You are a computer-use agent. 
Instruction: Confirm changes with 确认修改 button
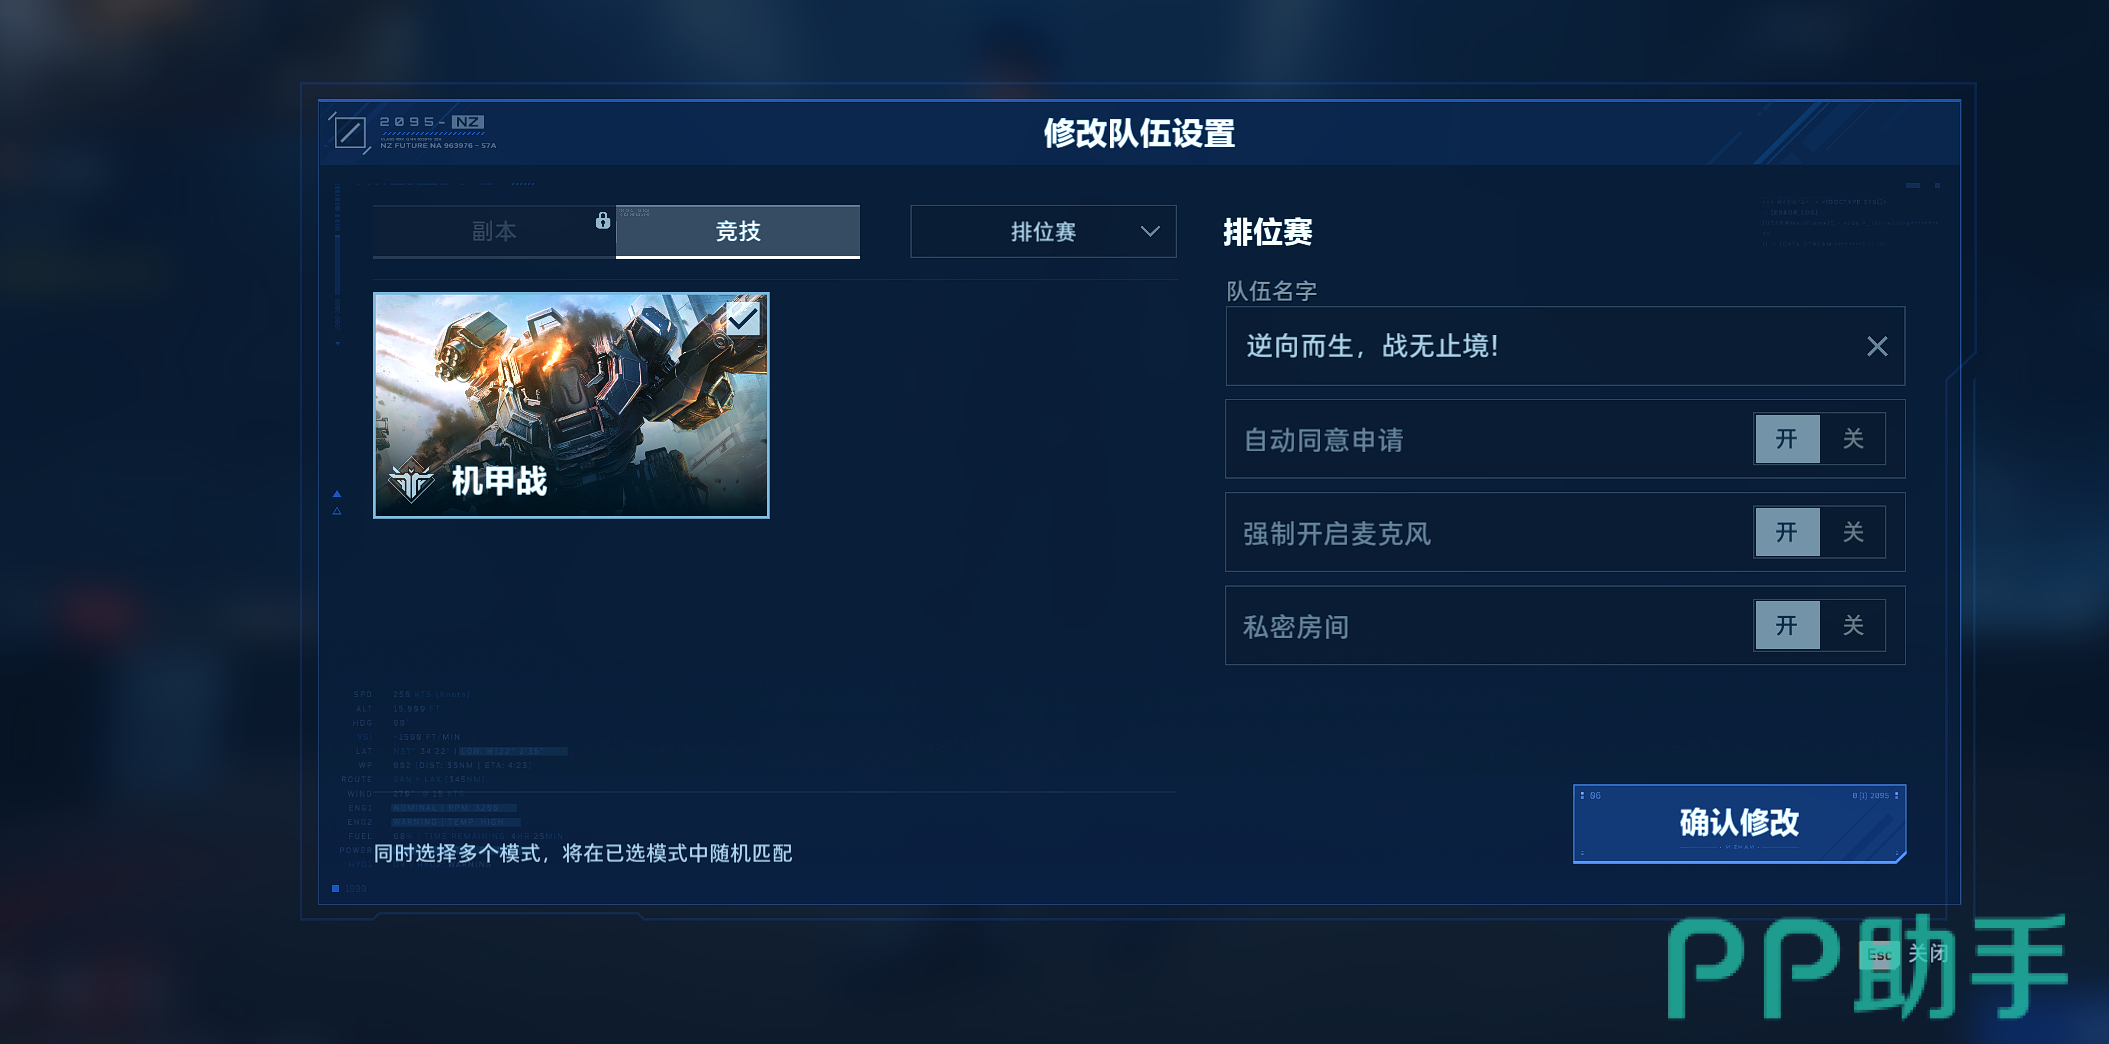tap(1739, 823)
